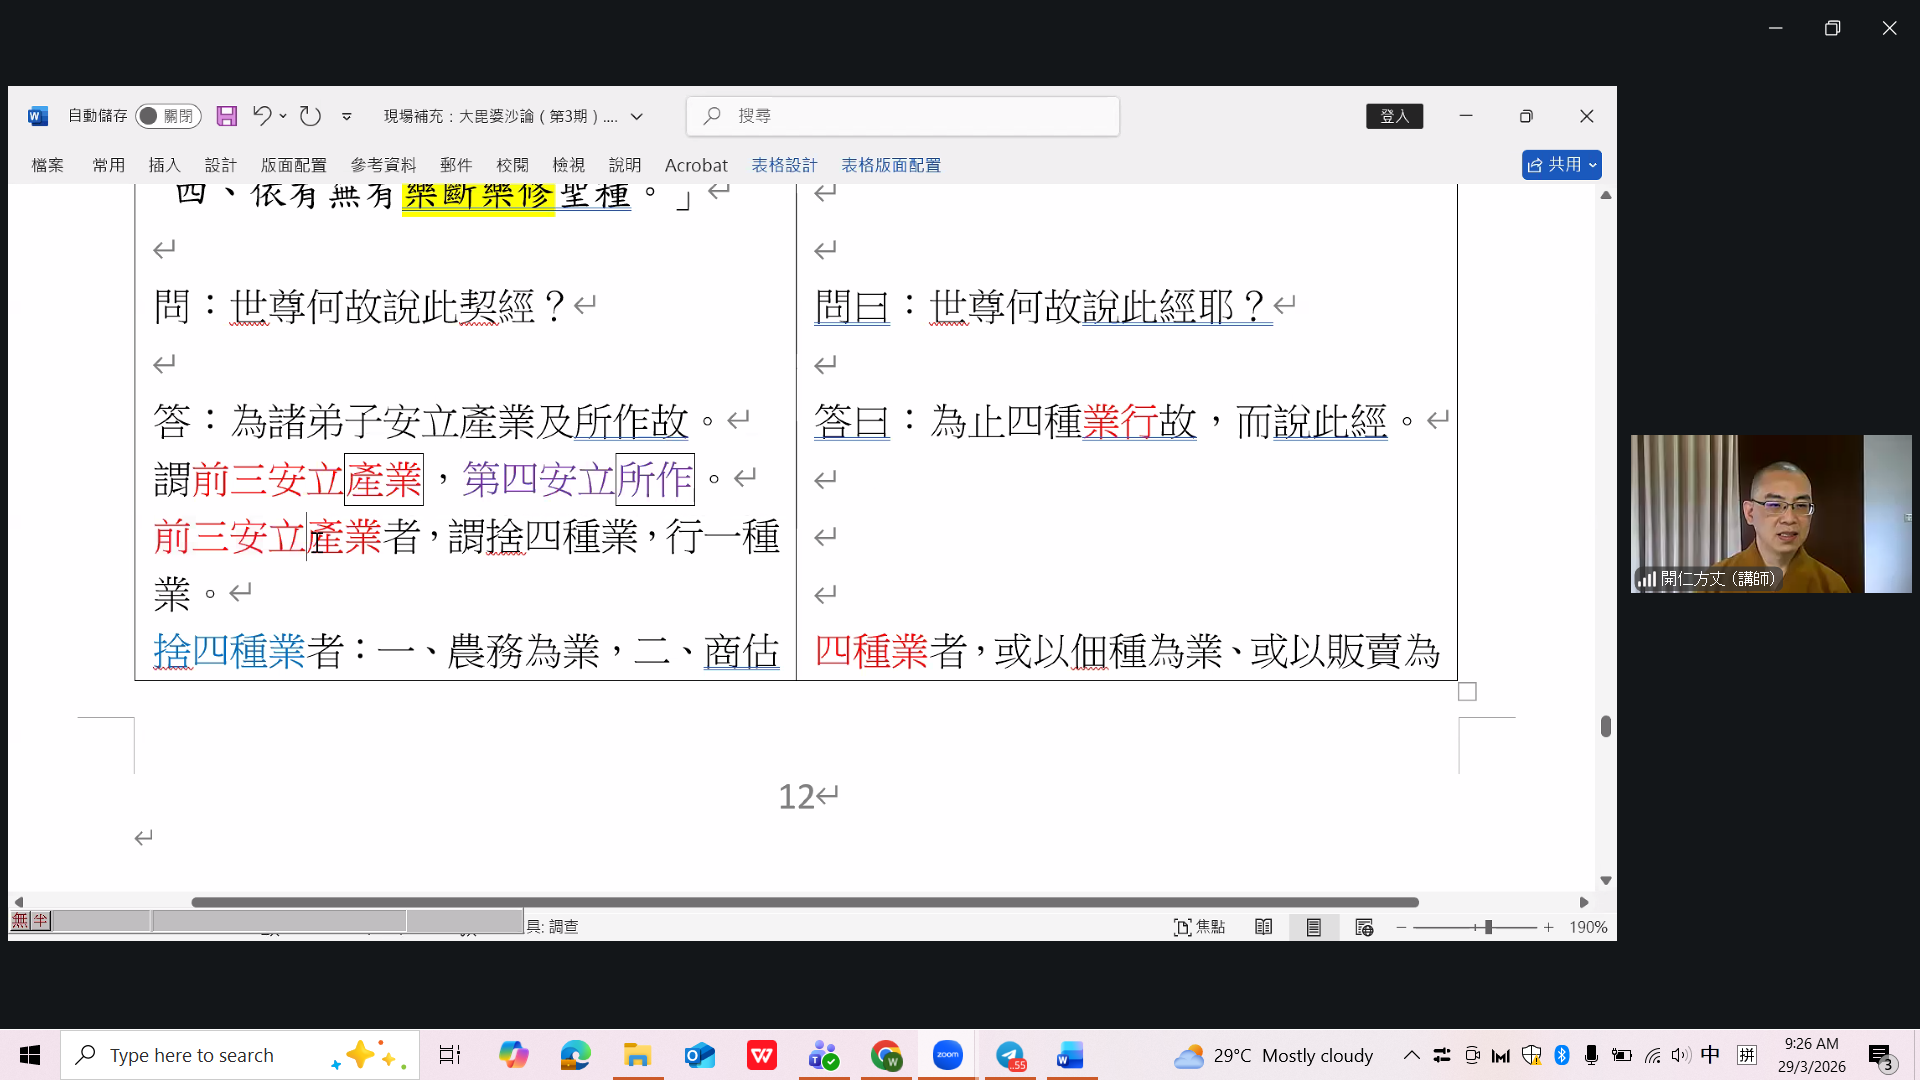Open Customize Quick Access Toolbar dropdown
Image resolution: width=1920 pixels, height=1080 pixels.
[x=347, y=116]
